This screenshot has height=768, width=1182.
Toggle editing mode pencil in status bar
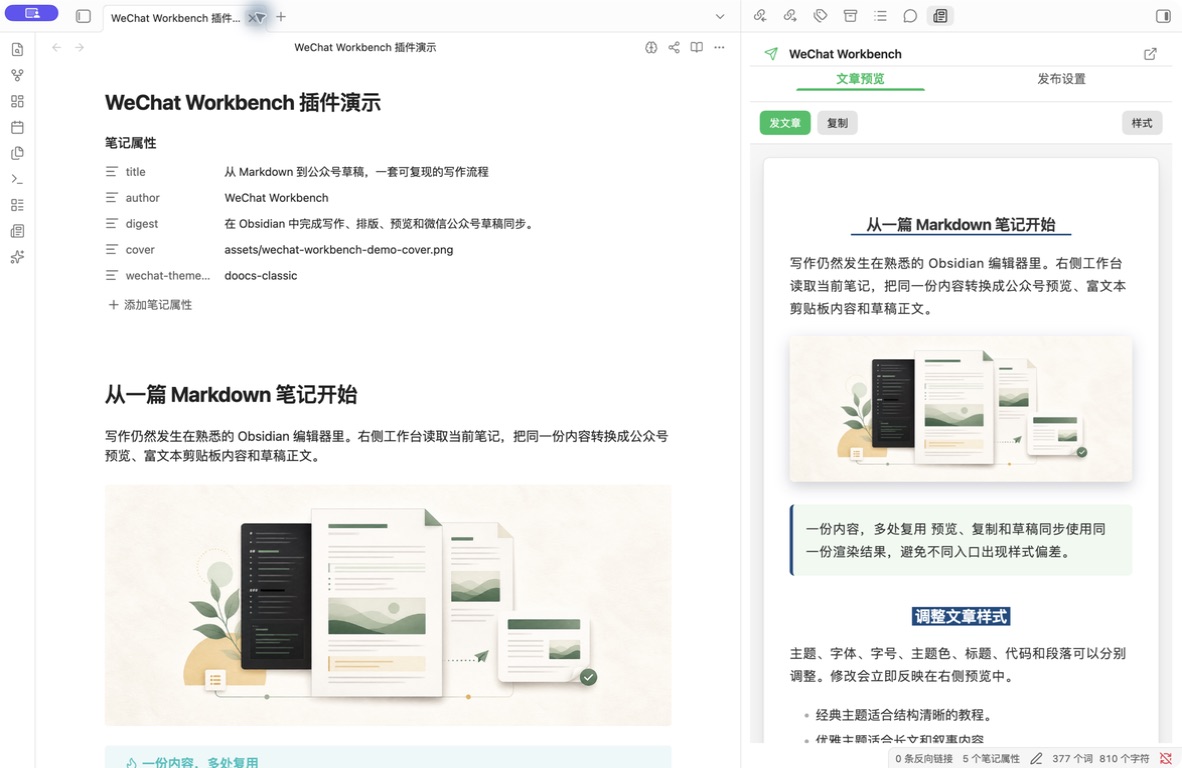[x=1037, y=758]
